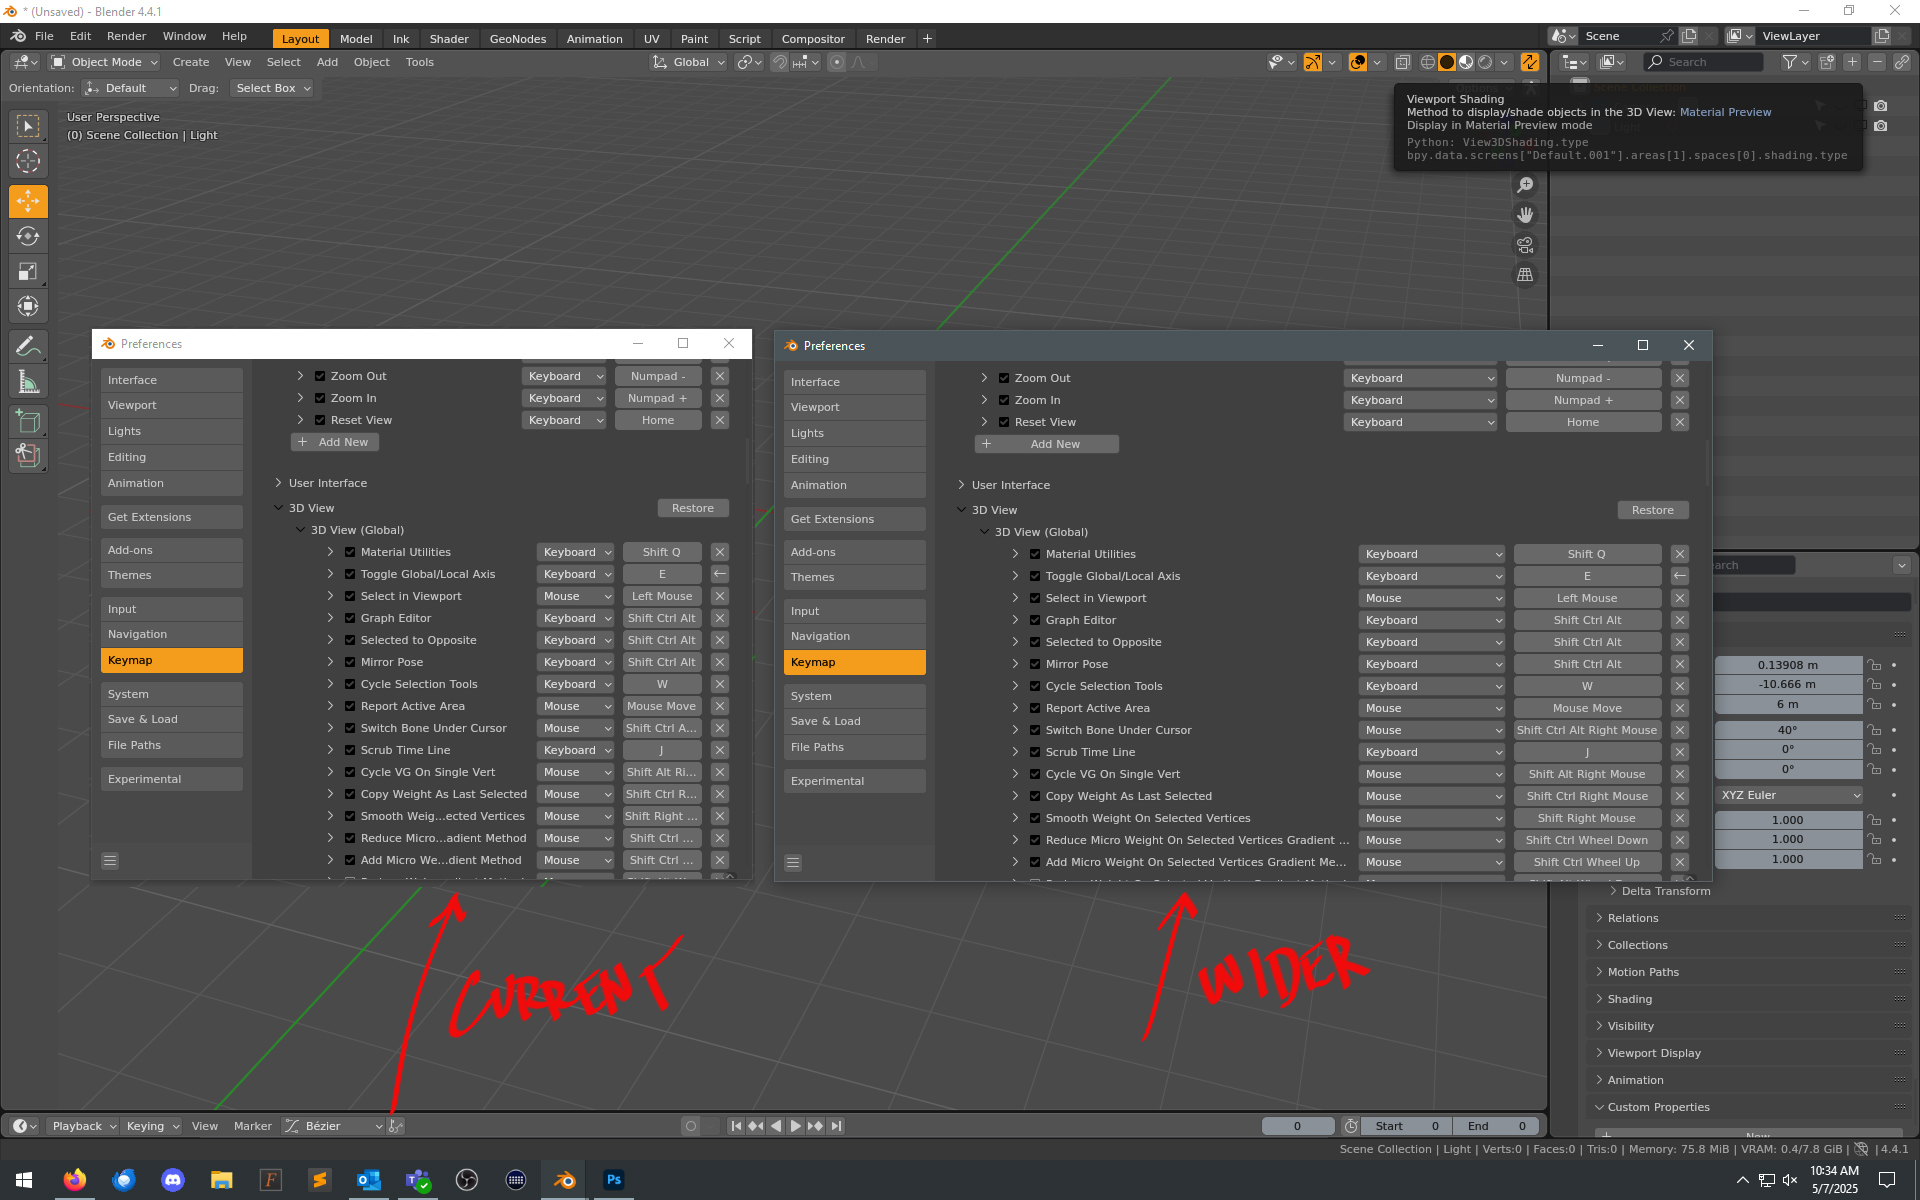The width and height of the screenshot is (1920, 1200).
Task: Pick the Annotate tool
Action: [x=28, y=346]
